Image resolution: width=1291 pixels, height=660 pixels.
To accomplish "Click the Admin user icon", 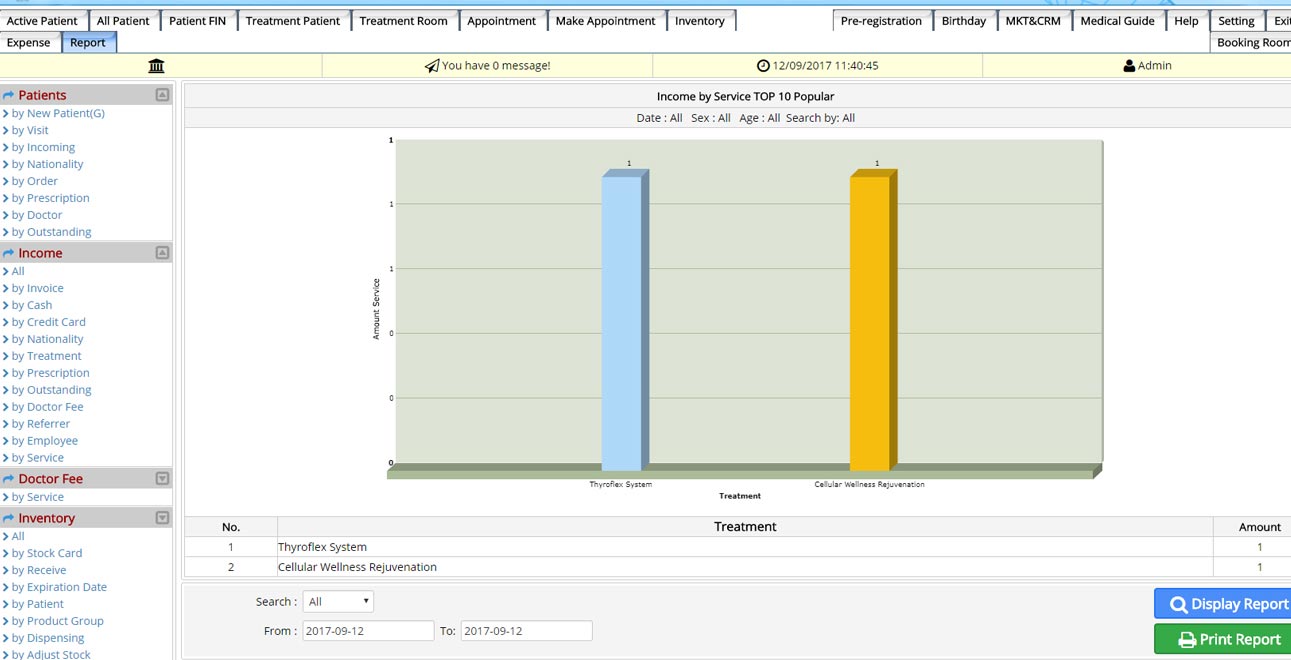I will pos(1129,66).
